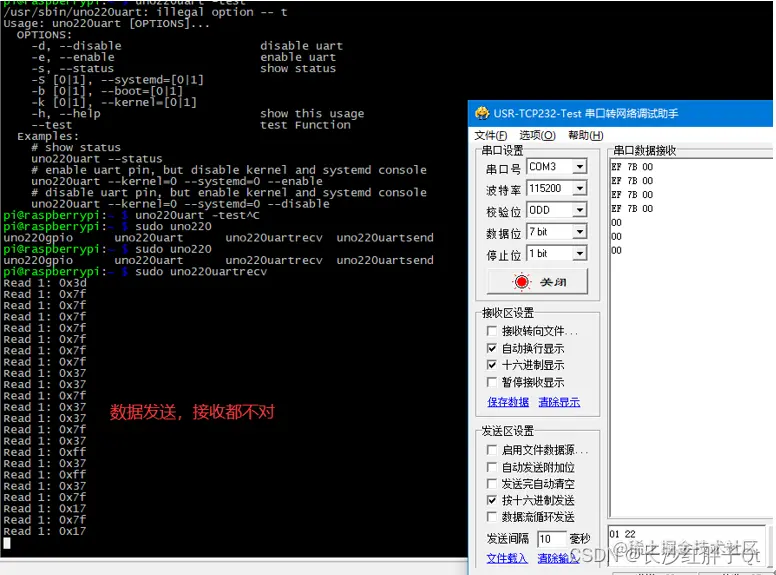Expand the 波特率 115200 dropdown
Image resolution: width=776 pixels, height=575 pixels.
point(580,188)
